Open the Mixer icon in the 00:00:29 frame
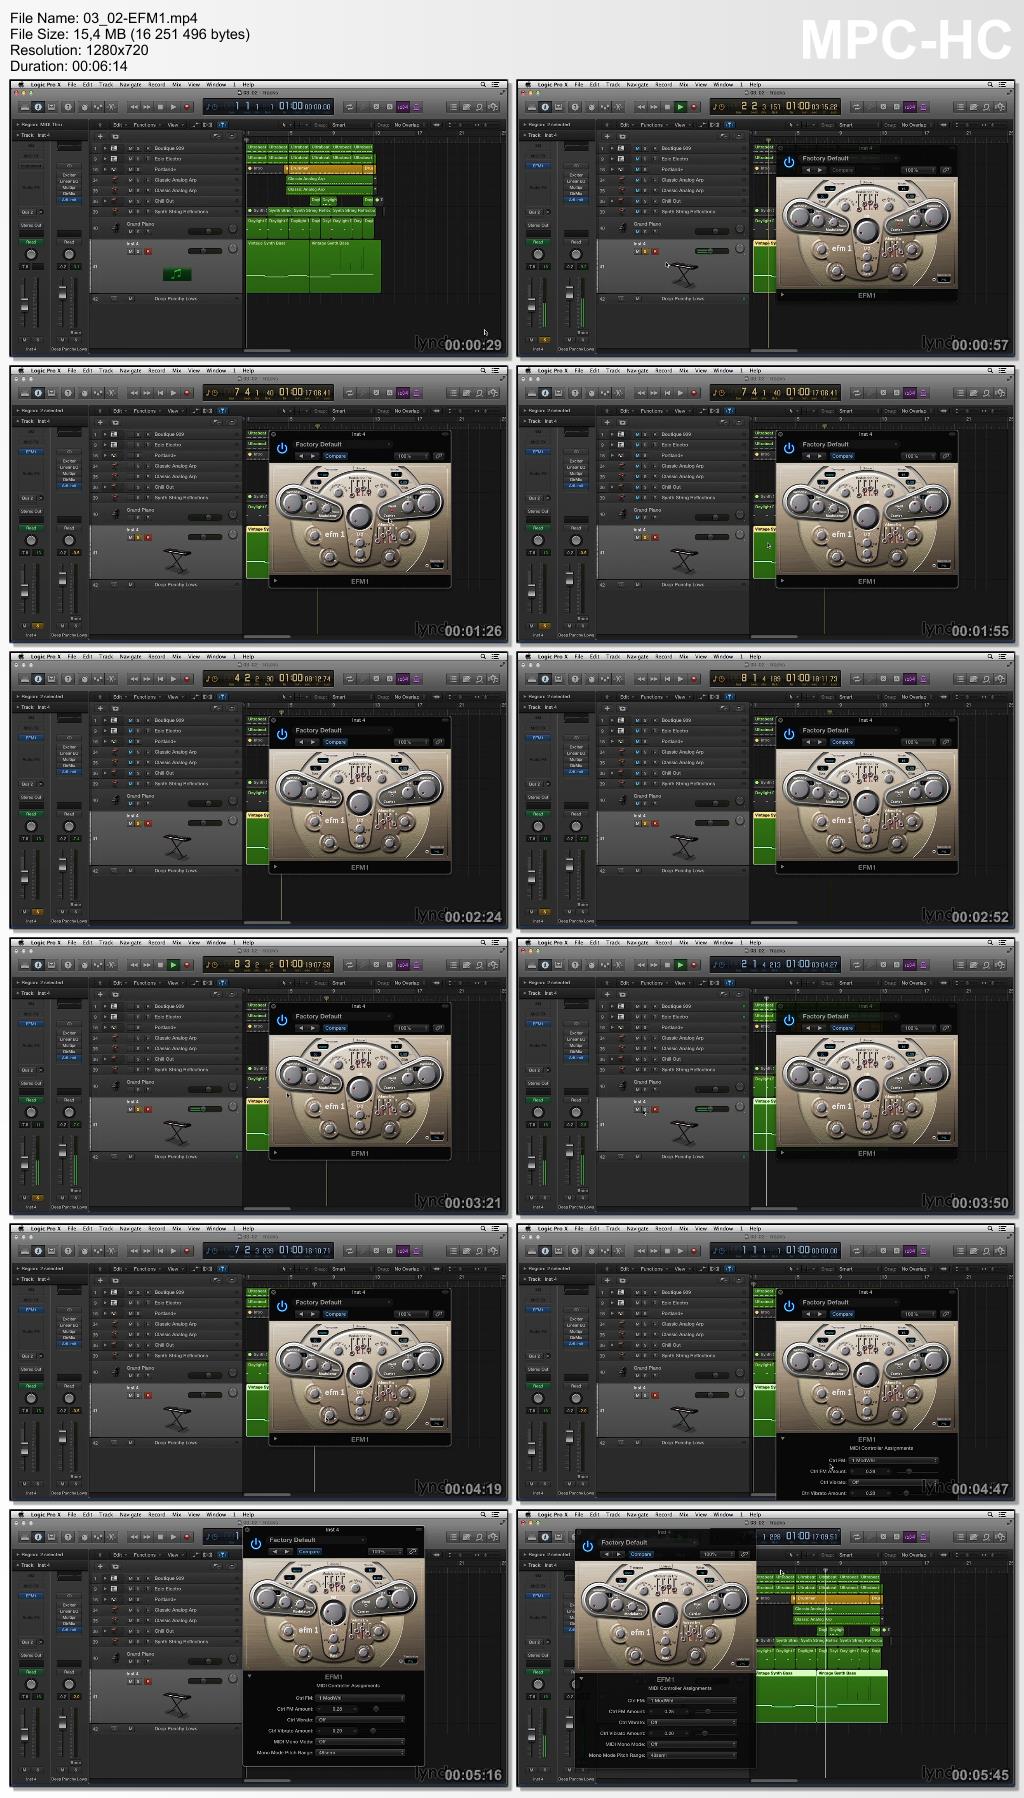1024x1798 pixels. (98, 107)
